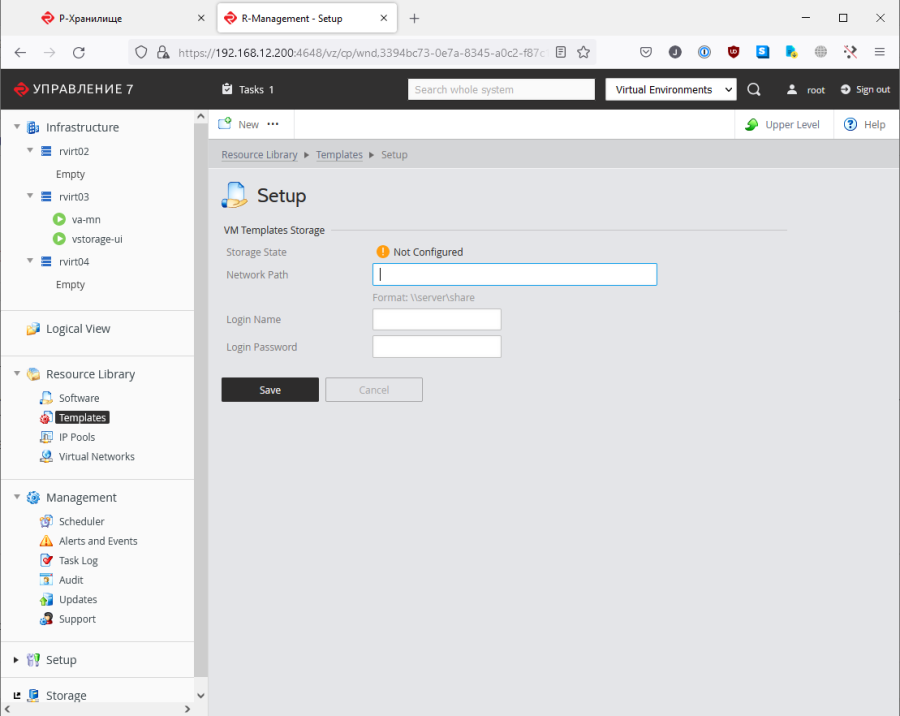Open the Virtual Environments search dropdown
Image resolution: width=900 pixels, height=716 pixels.
pos(670,90)
